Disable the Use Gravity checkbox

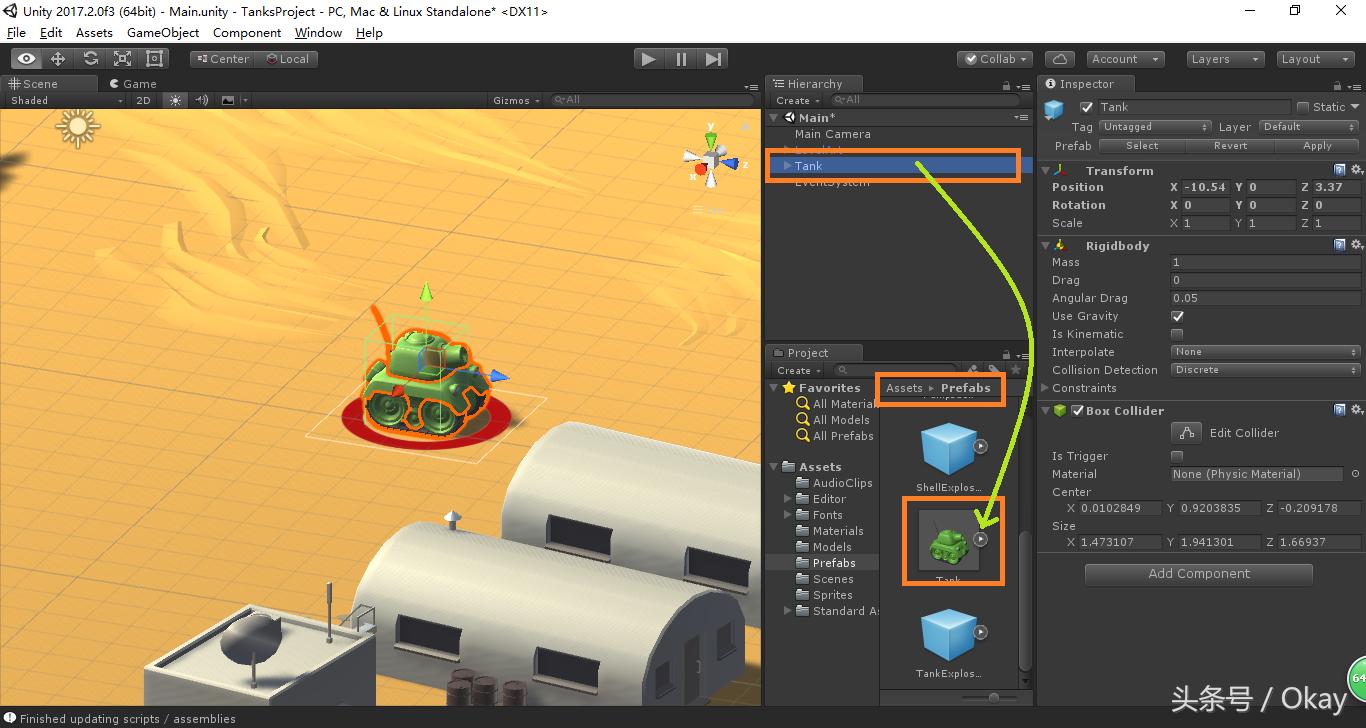pyautogui.click(x=1177, y=316)
